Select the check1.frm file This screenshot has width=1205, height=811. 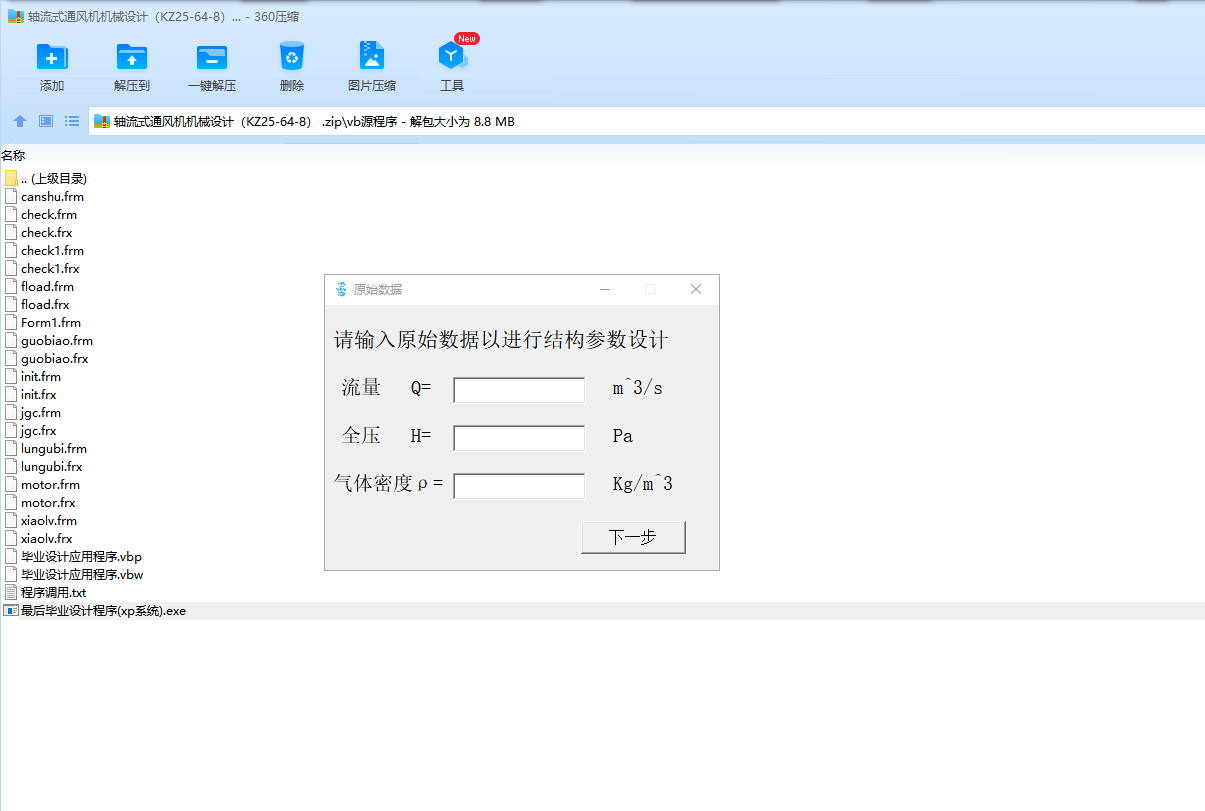[52, 251]
